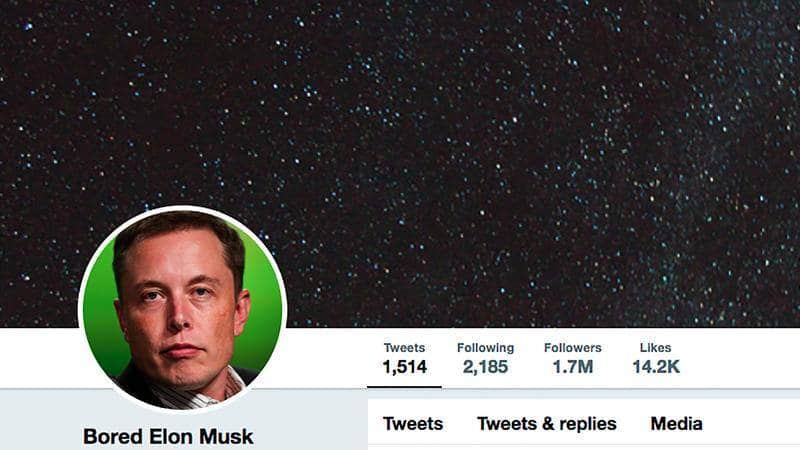This screenshot has width=800, height=450.
Task: Click the white ring border of the avatar
Action: coord(182,208)
